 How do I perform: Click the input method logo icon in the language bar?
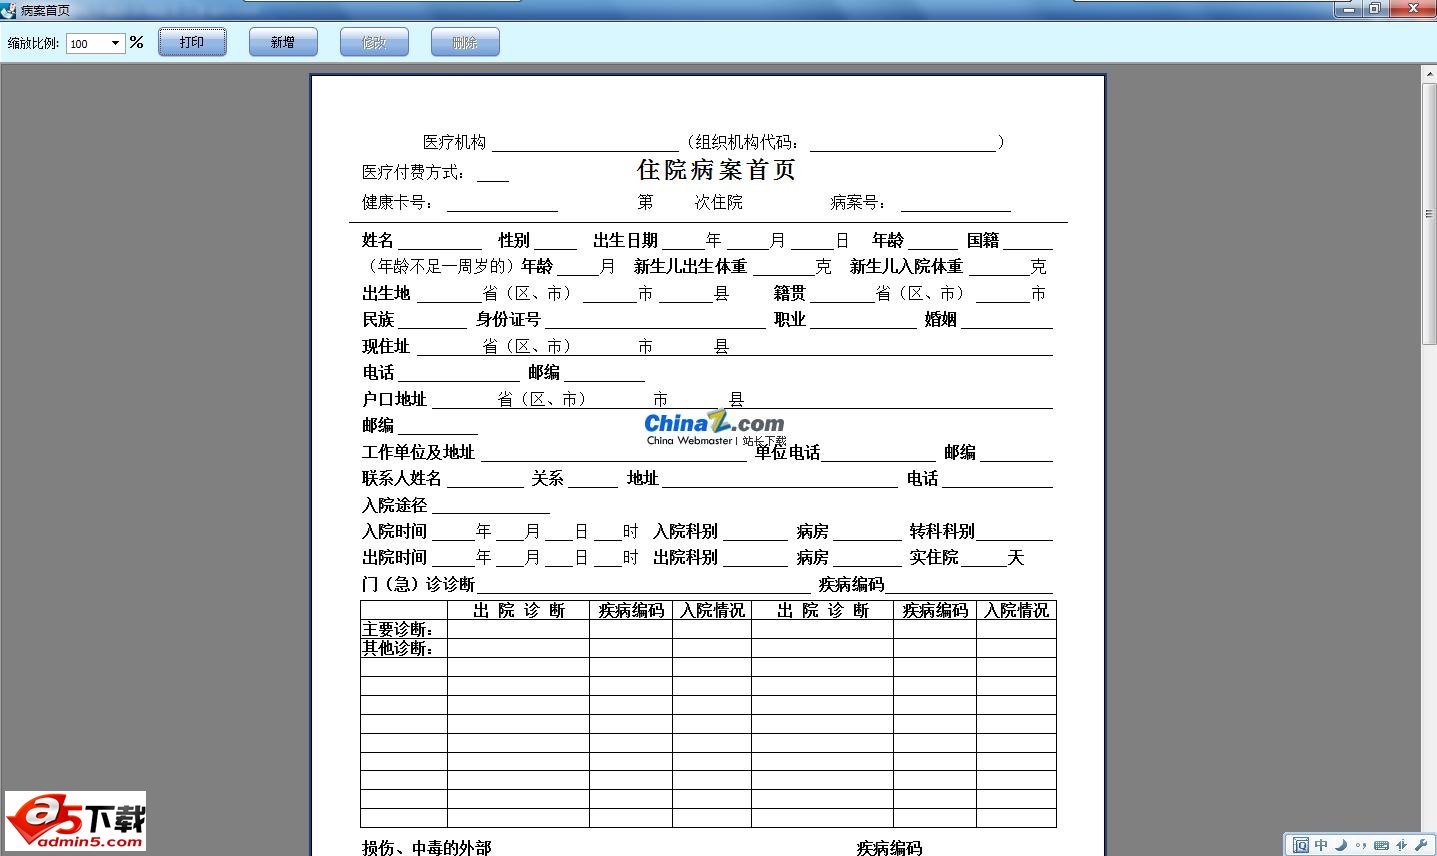point(1301,844)
